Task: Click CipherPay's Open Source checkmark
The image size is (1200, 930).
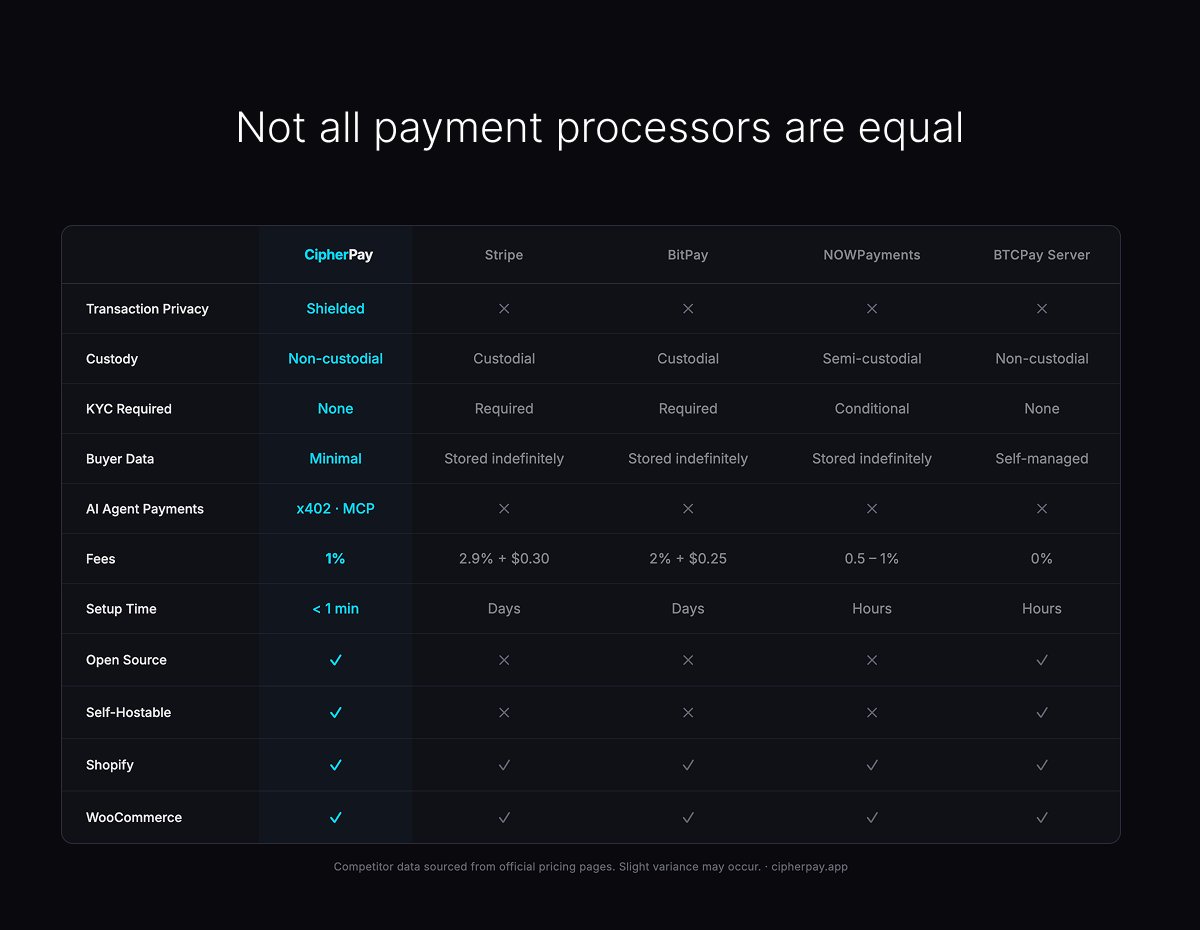Action: click(336, 660)
